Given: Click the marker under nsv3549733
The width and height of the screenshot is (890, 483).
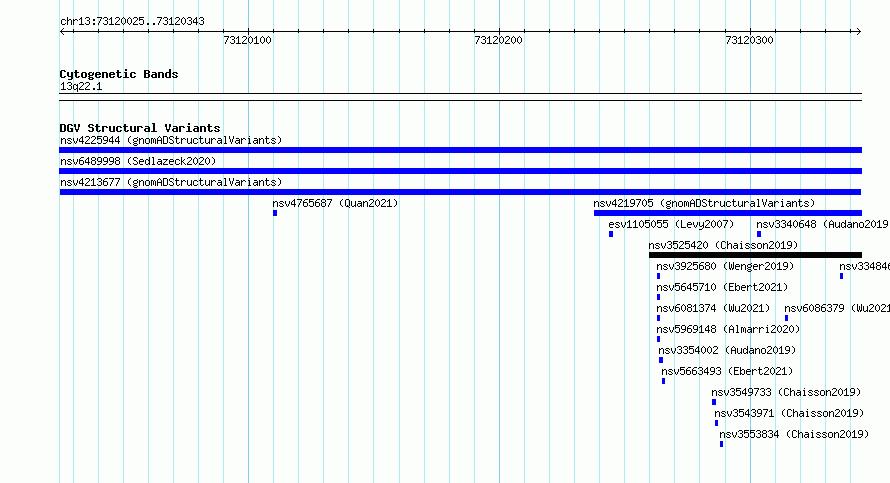Looking at the screenshot, I should tap(713, 402).
